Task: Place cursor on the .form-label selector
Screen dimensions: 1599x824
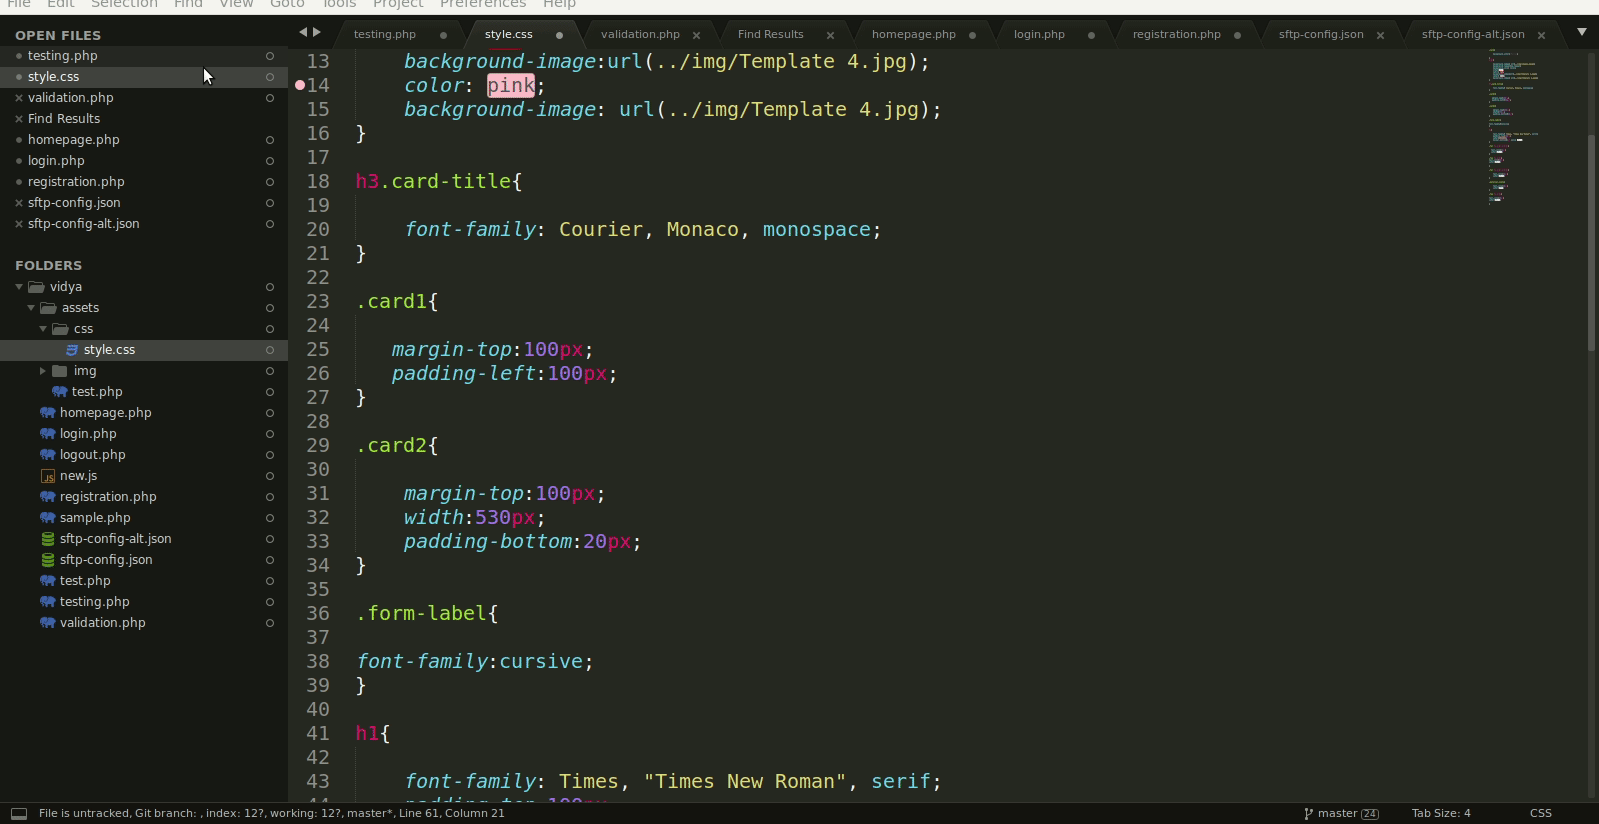Action: coord(427,614)
